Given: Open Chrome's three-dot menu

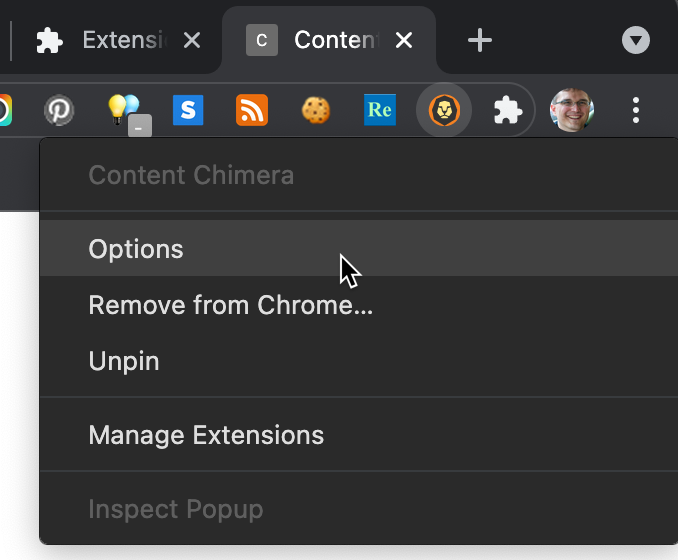Looking at the screenshot, I should 636,110.
